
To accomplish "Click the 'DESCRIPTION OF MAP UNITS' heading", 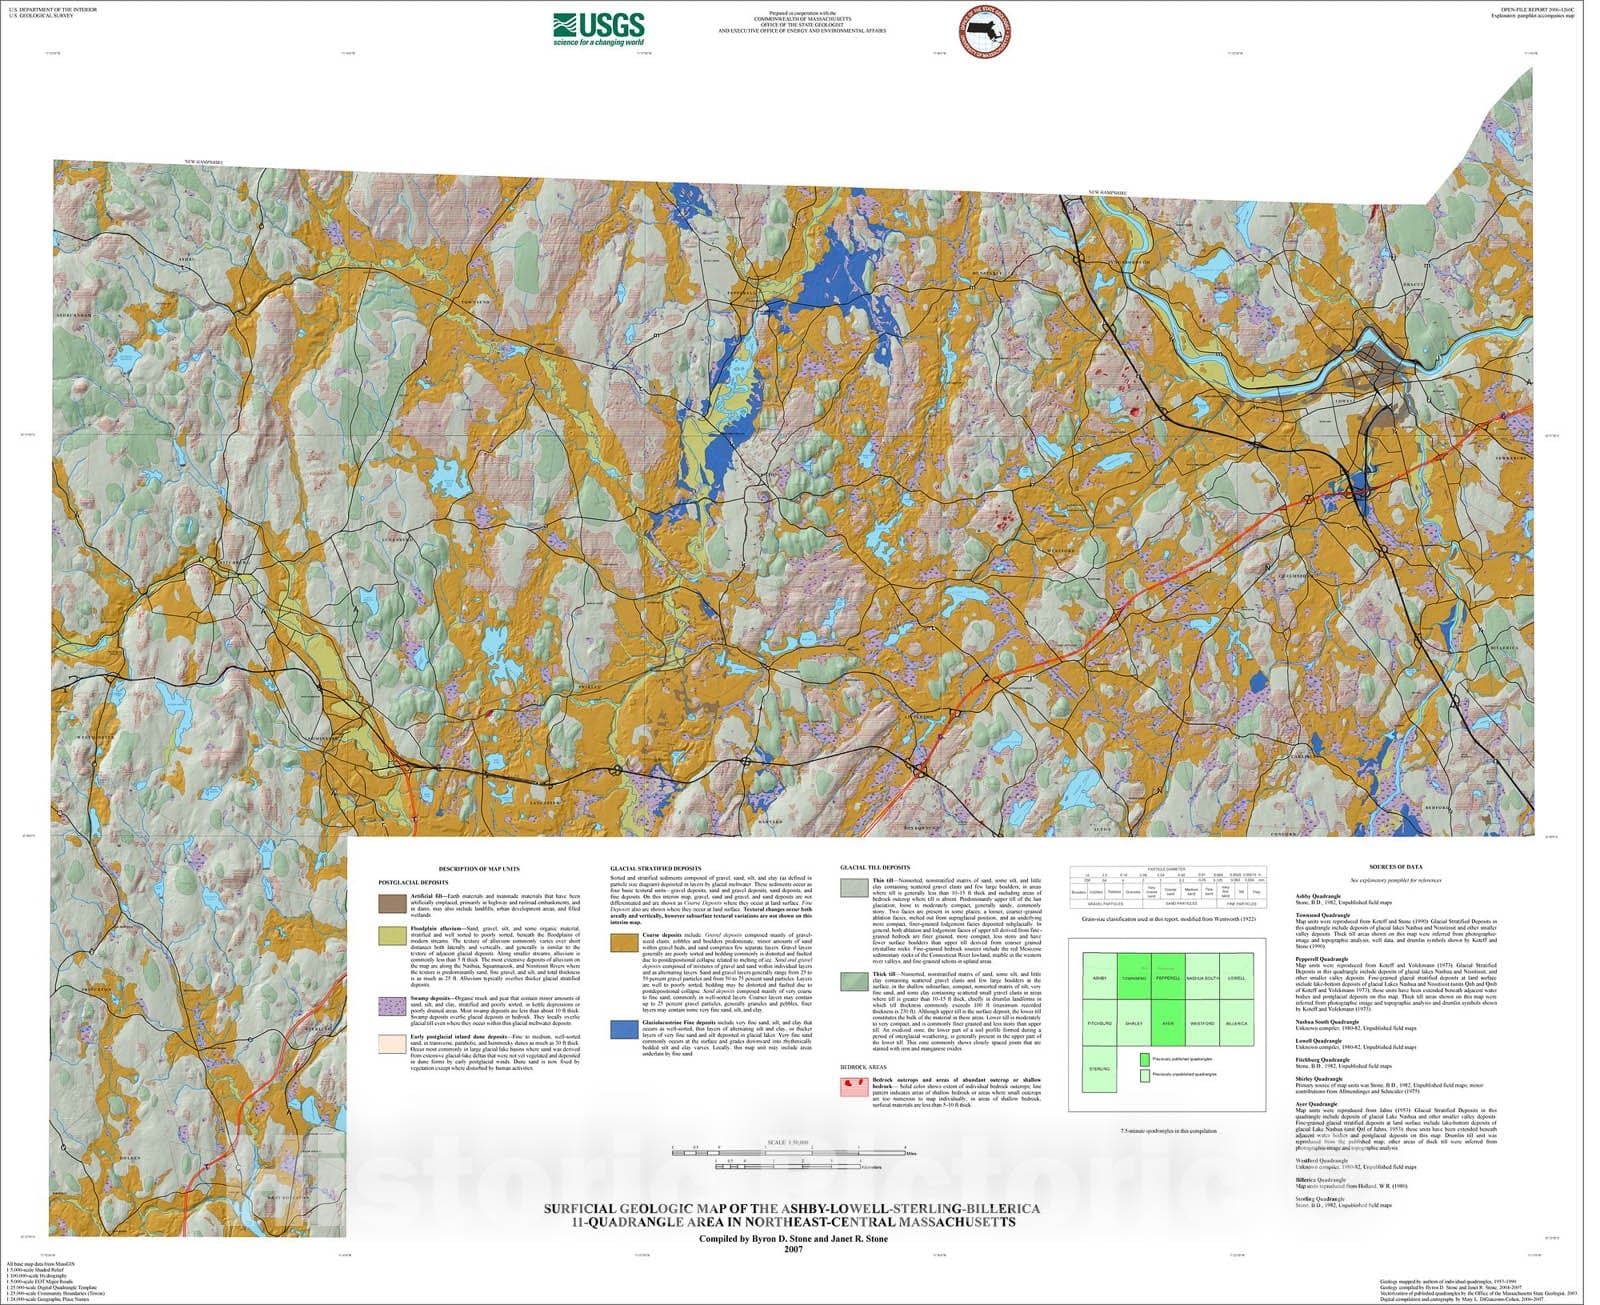I will tap(479, 869).
